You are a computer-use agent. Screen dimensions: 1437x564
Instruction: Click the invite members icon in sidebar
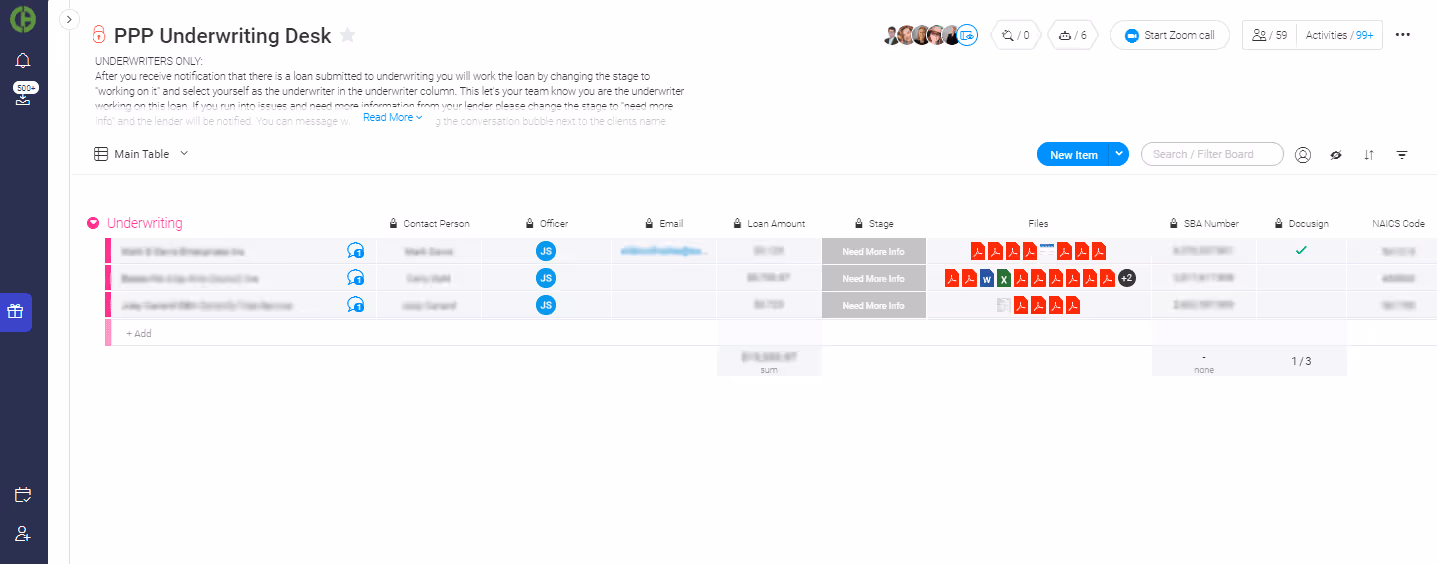pyautogui.click(x=23, y=534)
